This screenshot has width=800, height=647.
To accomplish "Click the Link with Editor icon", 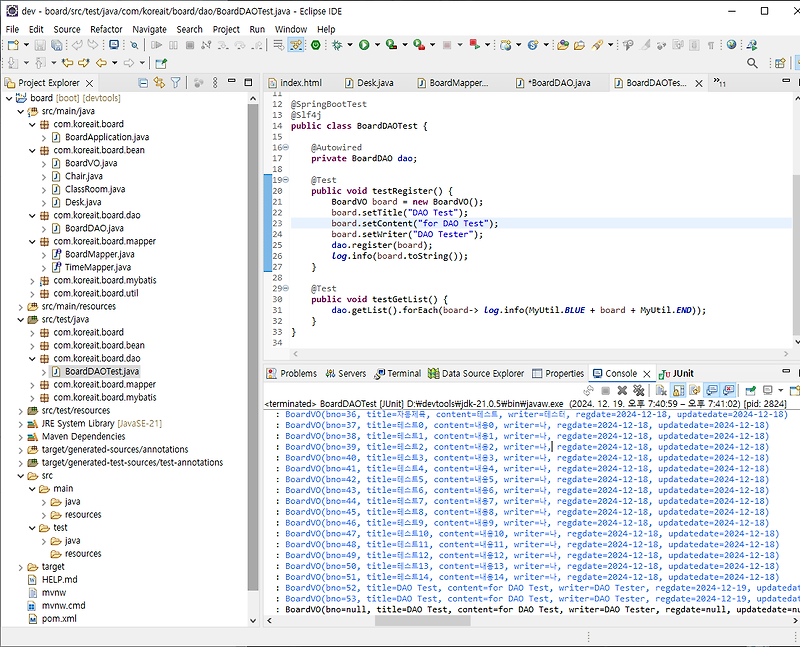I will click(160, 83).
